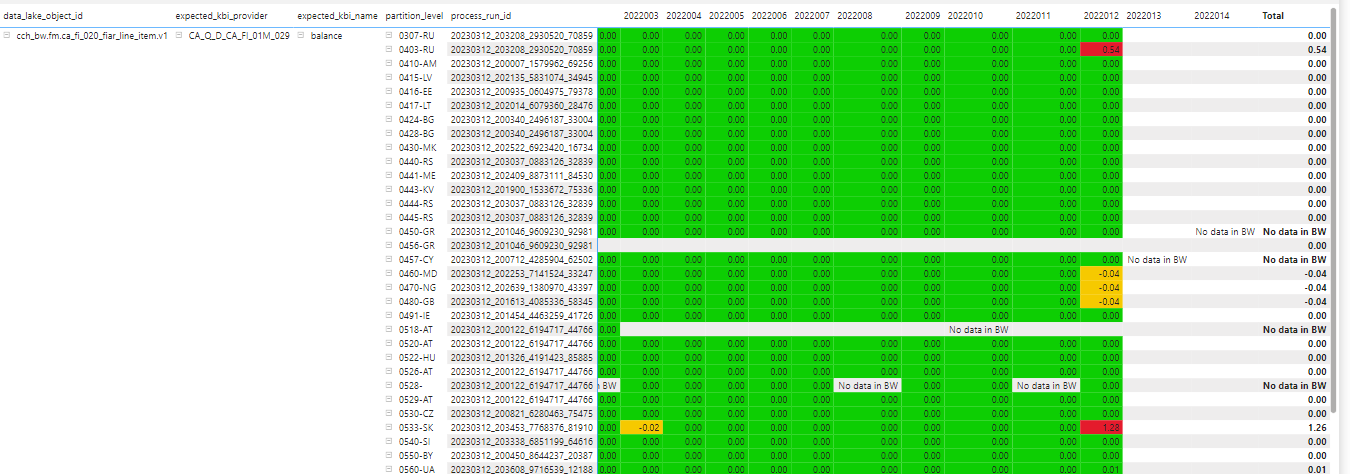Select run id 20230312_202639_1380970_43397

[522, 287]
